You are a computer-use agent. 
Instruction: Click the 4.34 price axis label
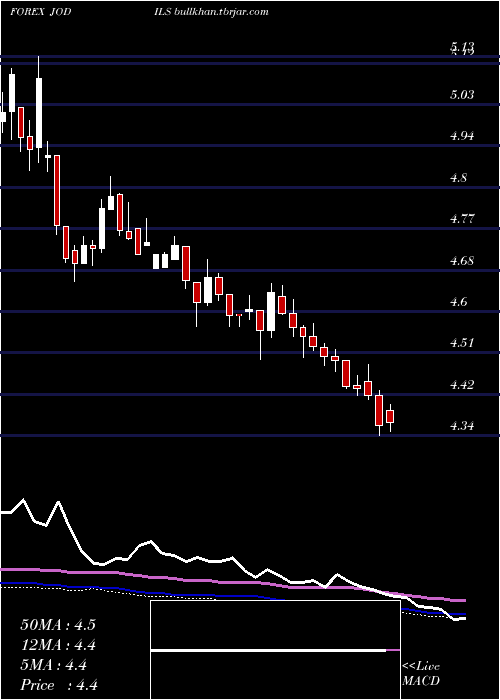coord(462,426)
